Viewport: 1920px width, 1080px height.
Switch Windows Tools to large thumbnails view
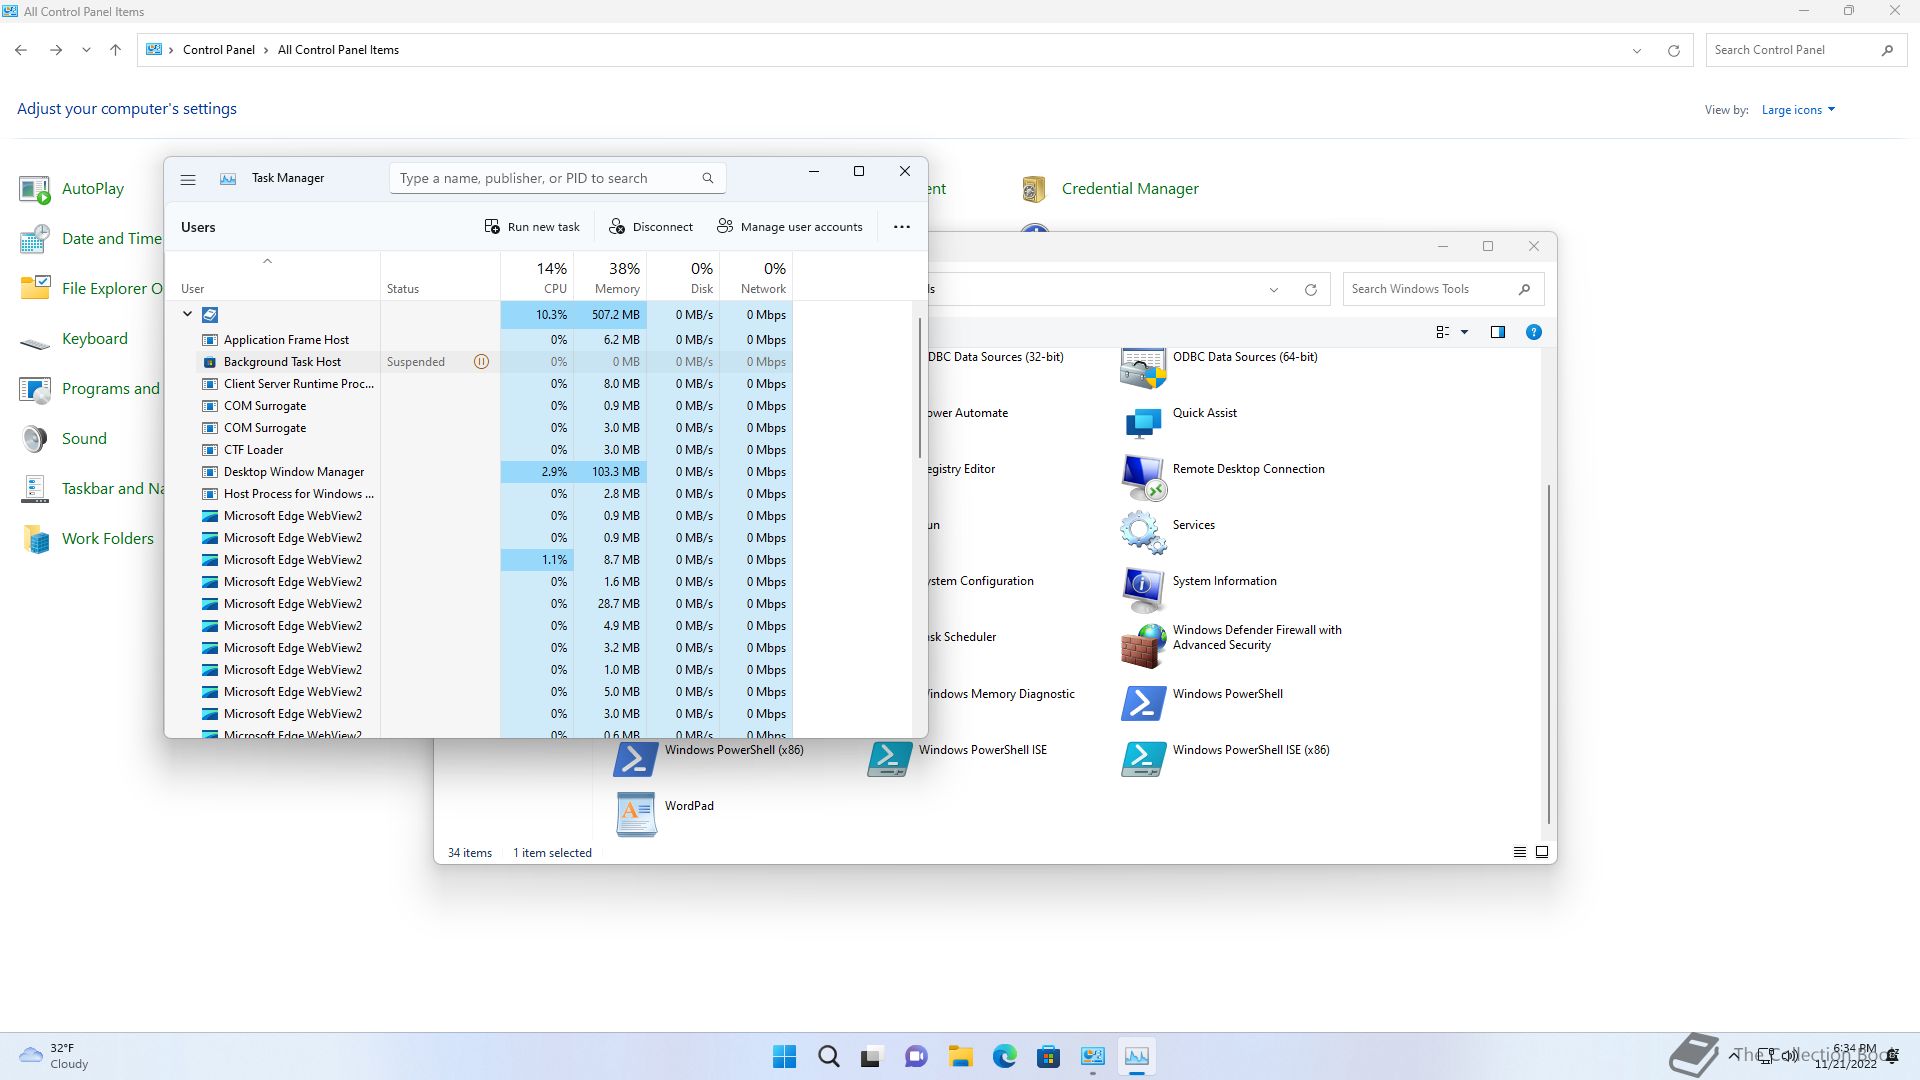pos(1542,852)
